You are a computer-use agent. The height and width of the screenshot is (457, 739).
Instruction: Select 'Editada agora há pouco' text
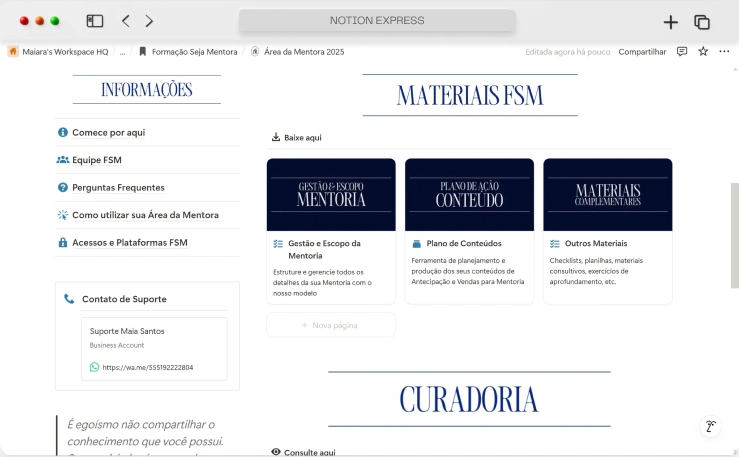click(567, 52)
